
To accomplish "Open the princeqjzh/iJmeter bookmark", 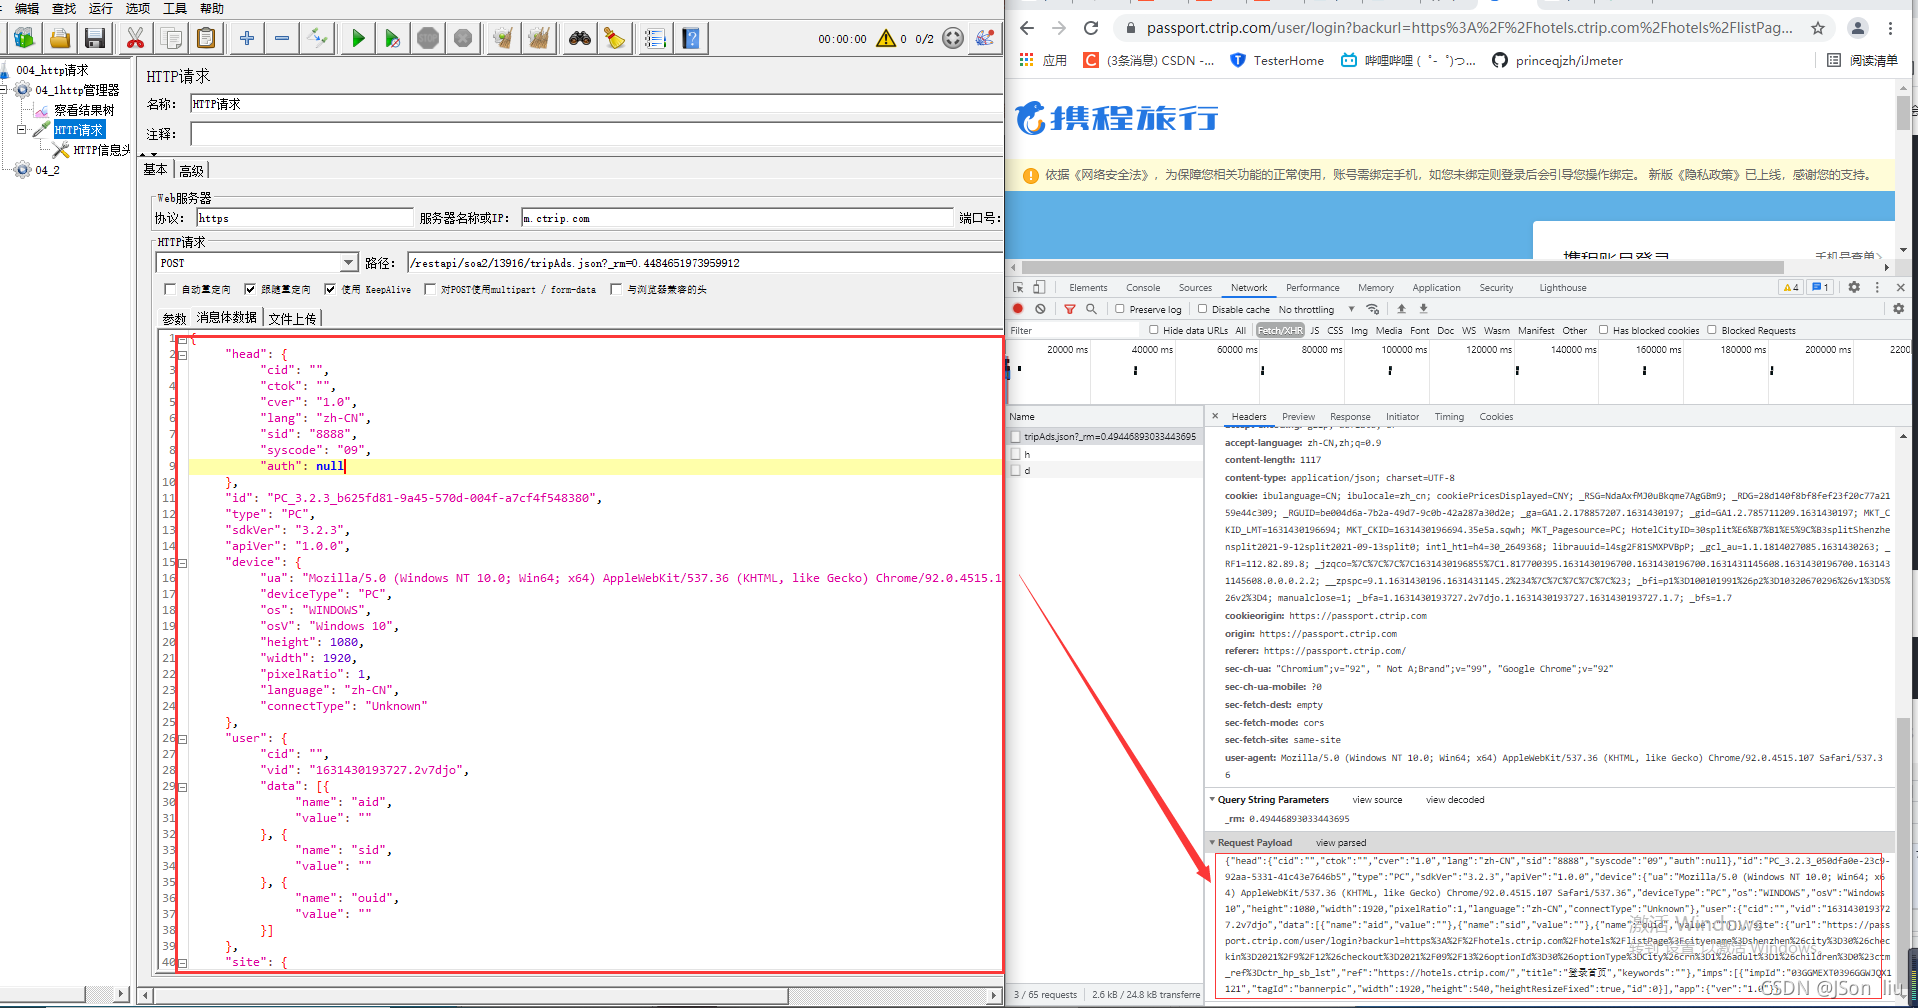I will 1557,61.
